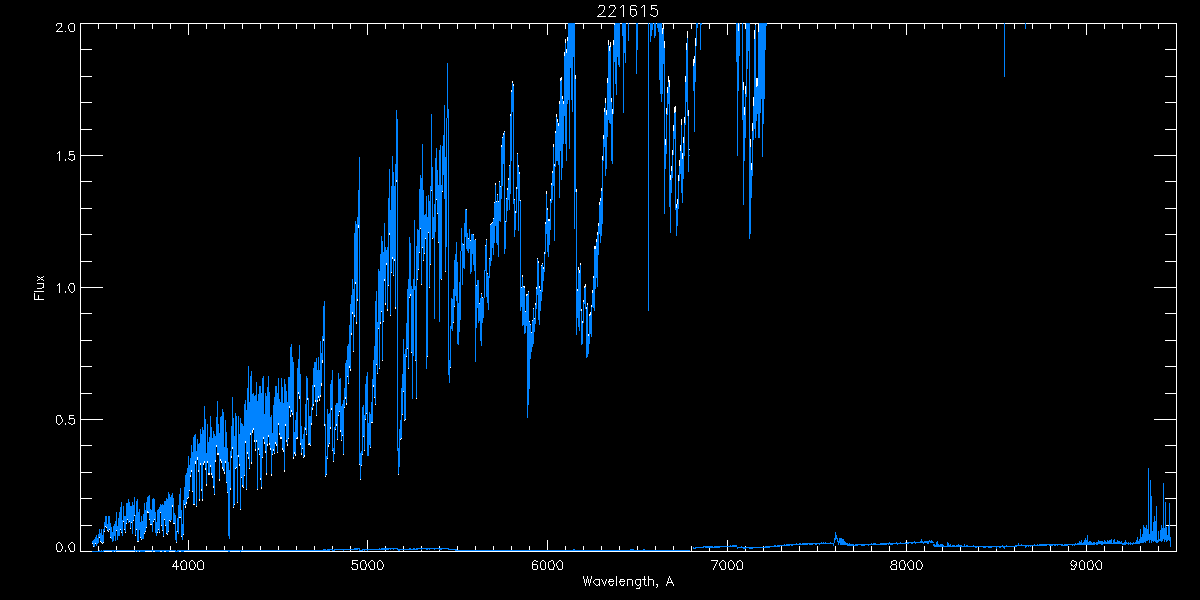
Task: Click the plot title 221615
Action: click(x=627, y=11)
